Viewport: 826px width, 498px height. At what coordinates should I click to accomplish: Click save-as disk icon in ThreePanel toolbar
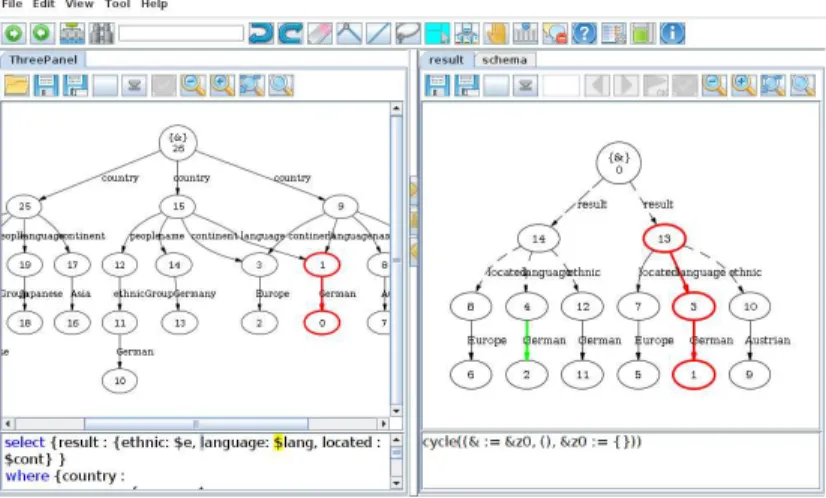(75, 85)
